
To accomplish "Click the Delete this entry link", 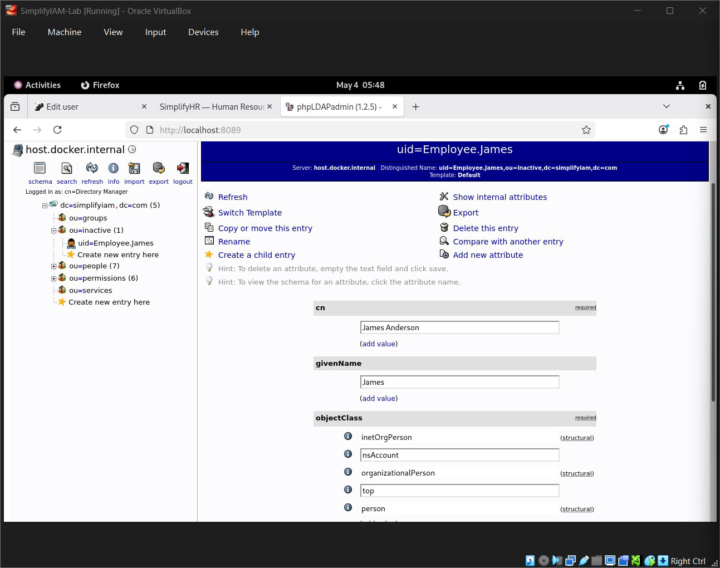I will tap(485, 228).
